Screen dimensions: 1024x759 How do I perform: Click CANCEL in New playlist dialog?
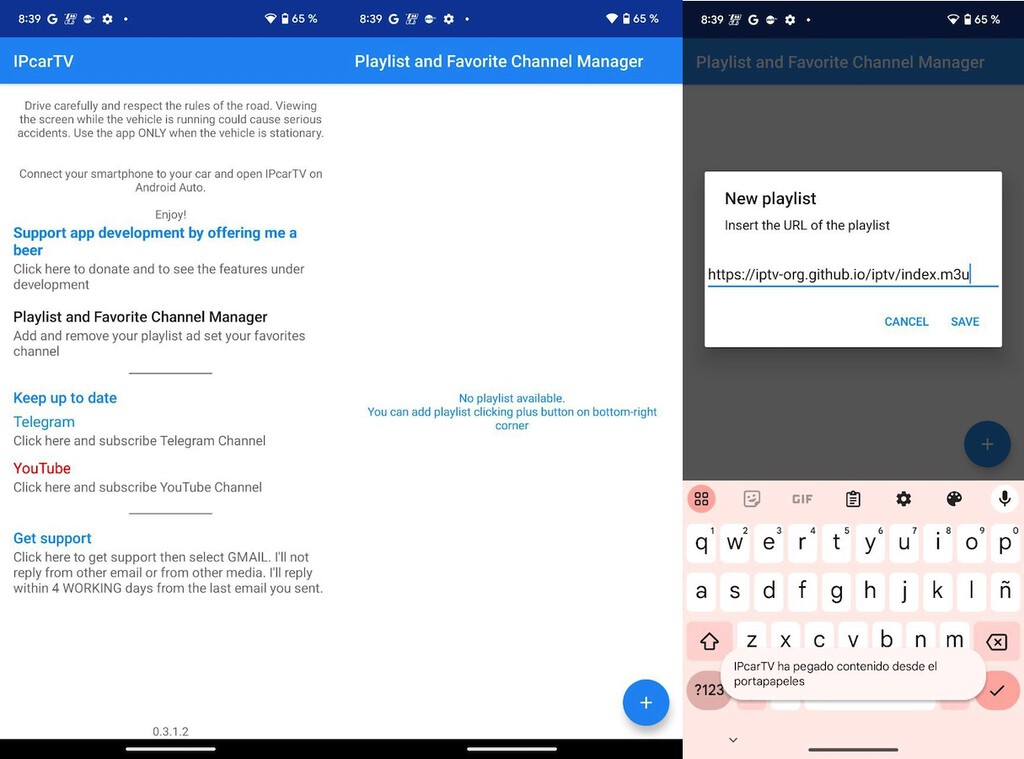coord(906,322)
